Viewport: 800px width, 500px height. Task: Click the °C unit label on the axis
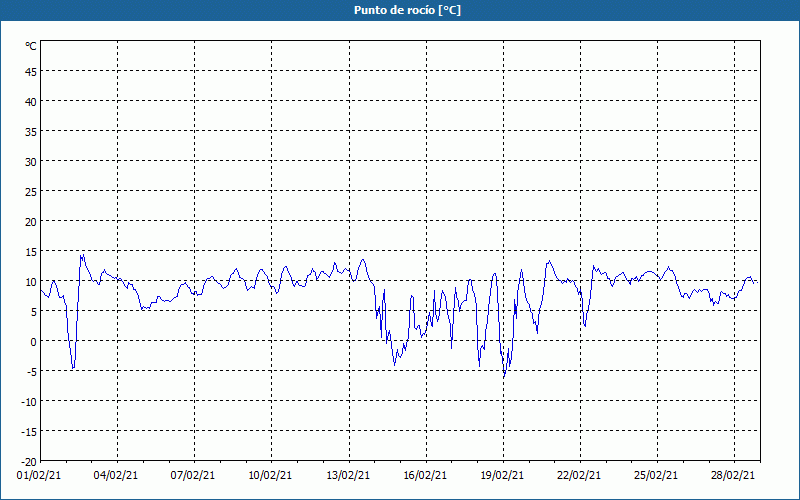tap(31, 46)
